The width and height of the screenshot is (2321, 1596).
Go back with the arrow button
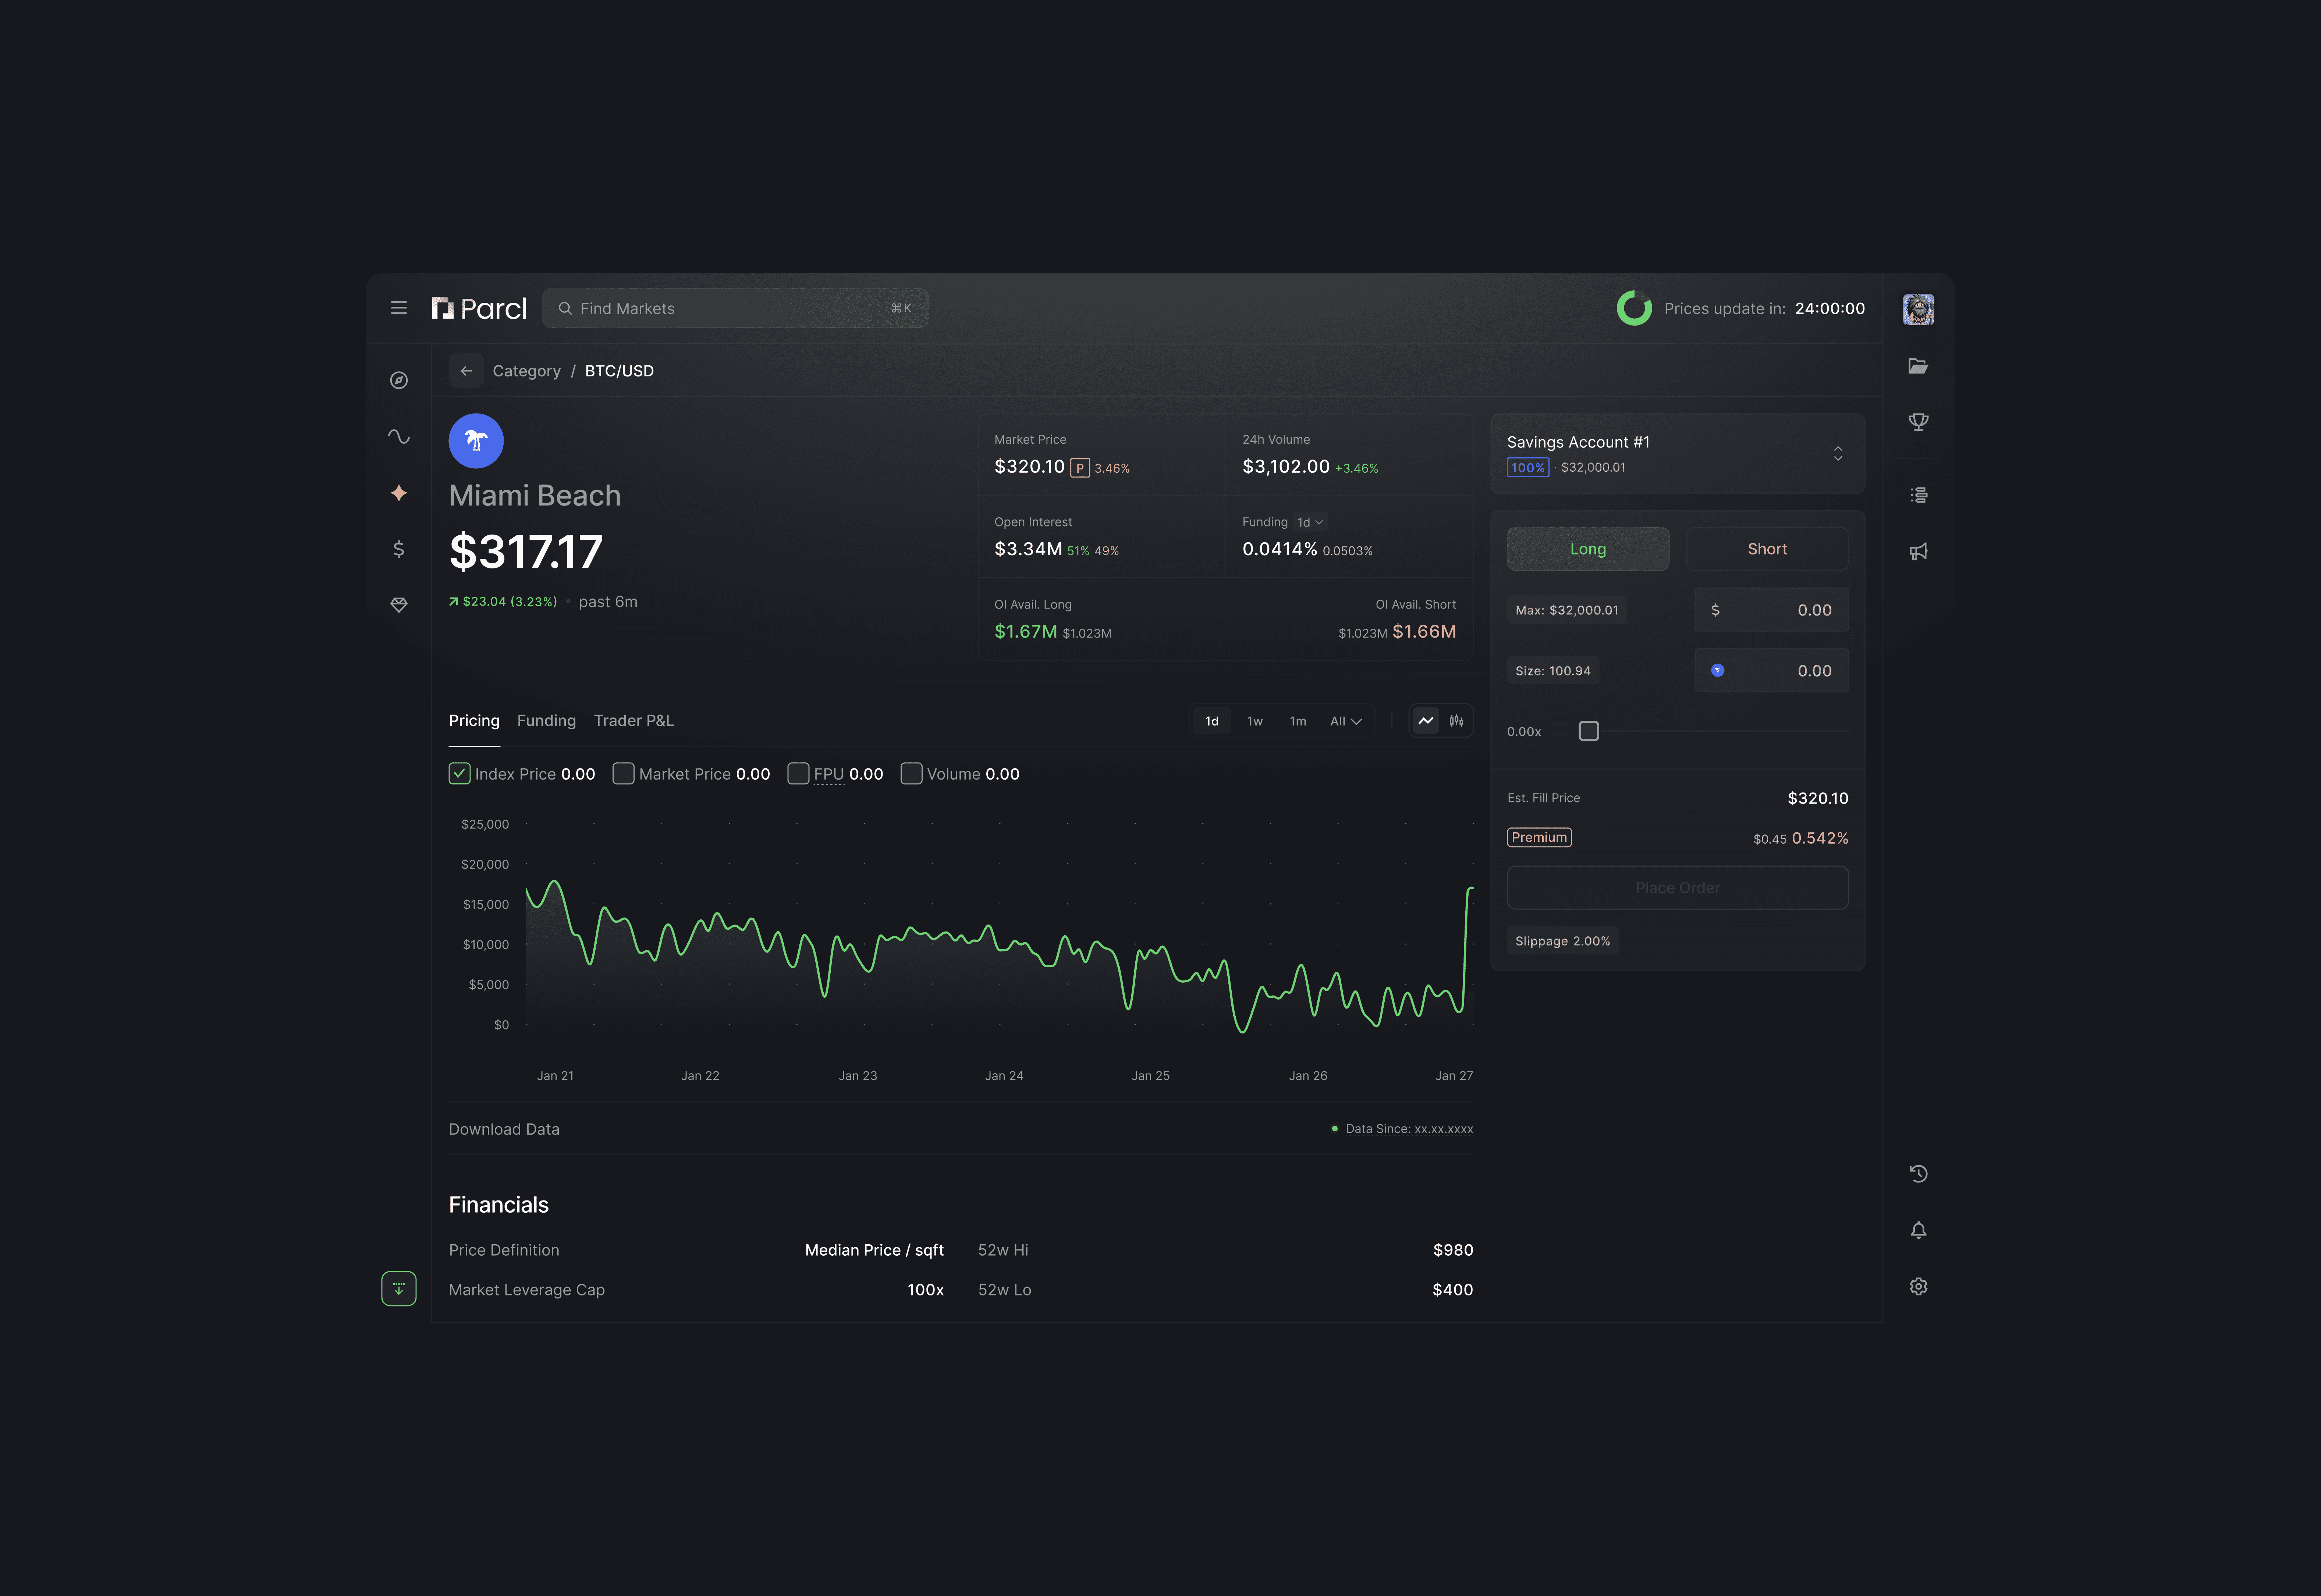(x=466, y=371)
